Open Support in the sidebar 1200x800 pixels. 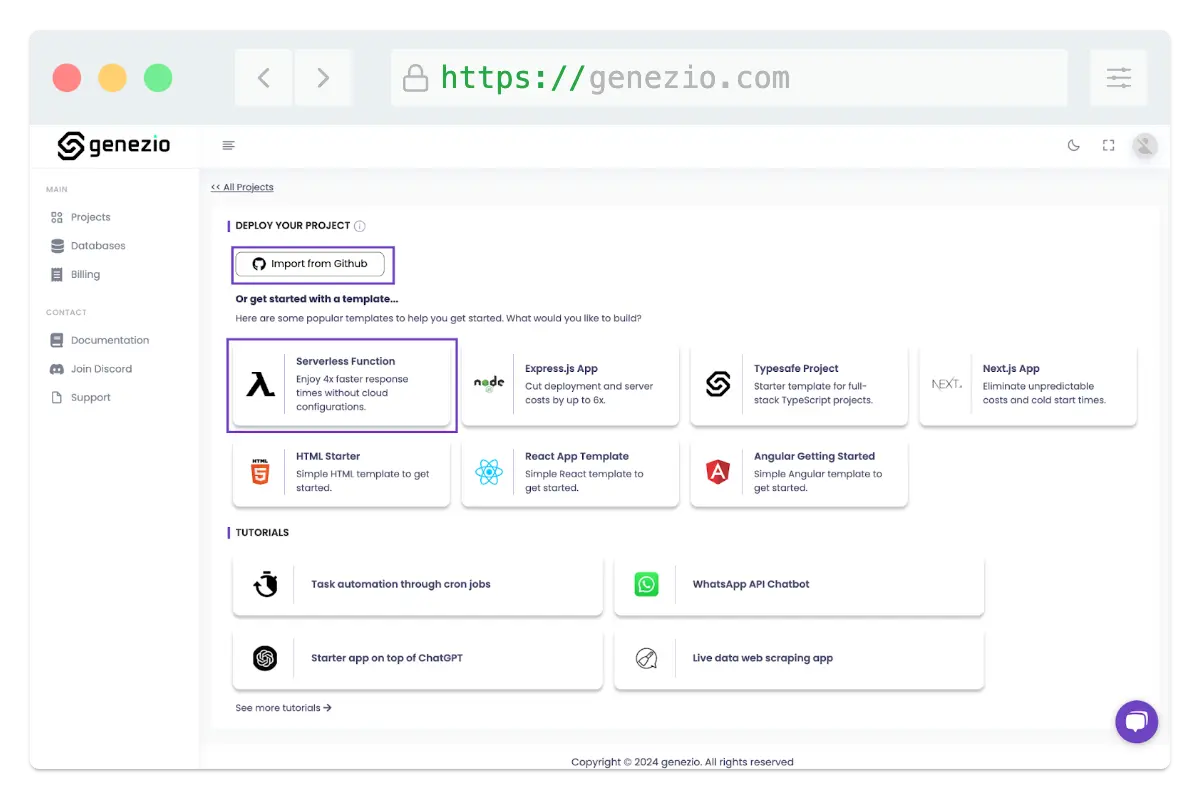tap(81, 398)
